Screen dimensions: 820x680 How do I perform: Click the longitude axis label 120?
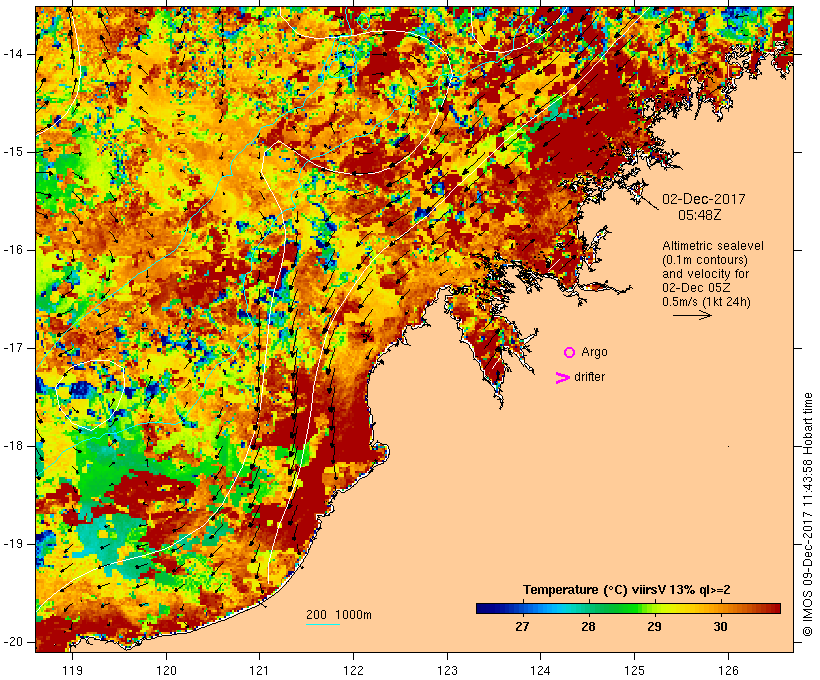pyautogui.click(x=166, y=671)
